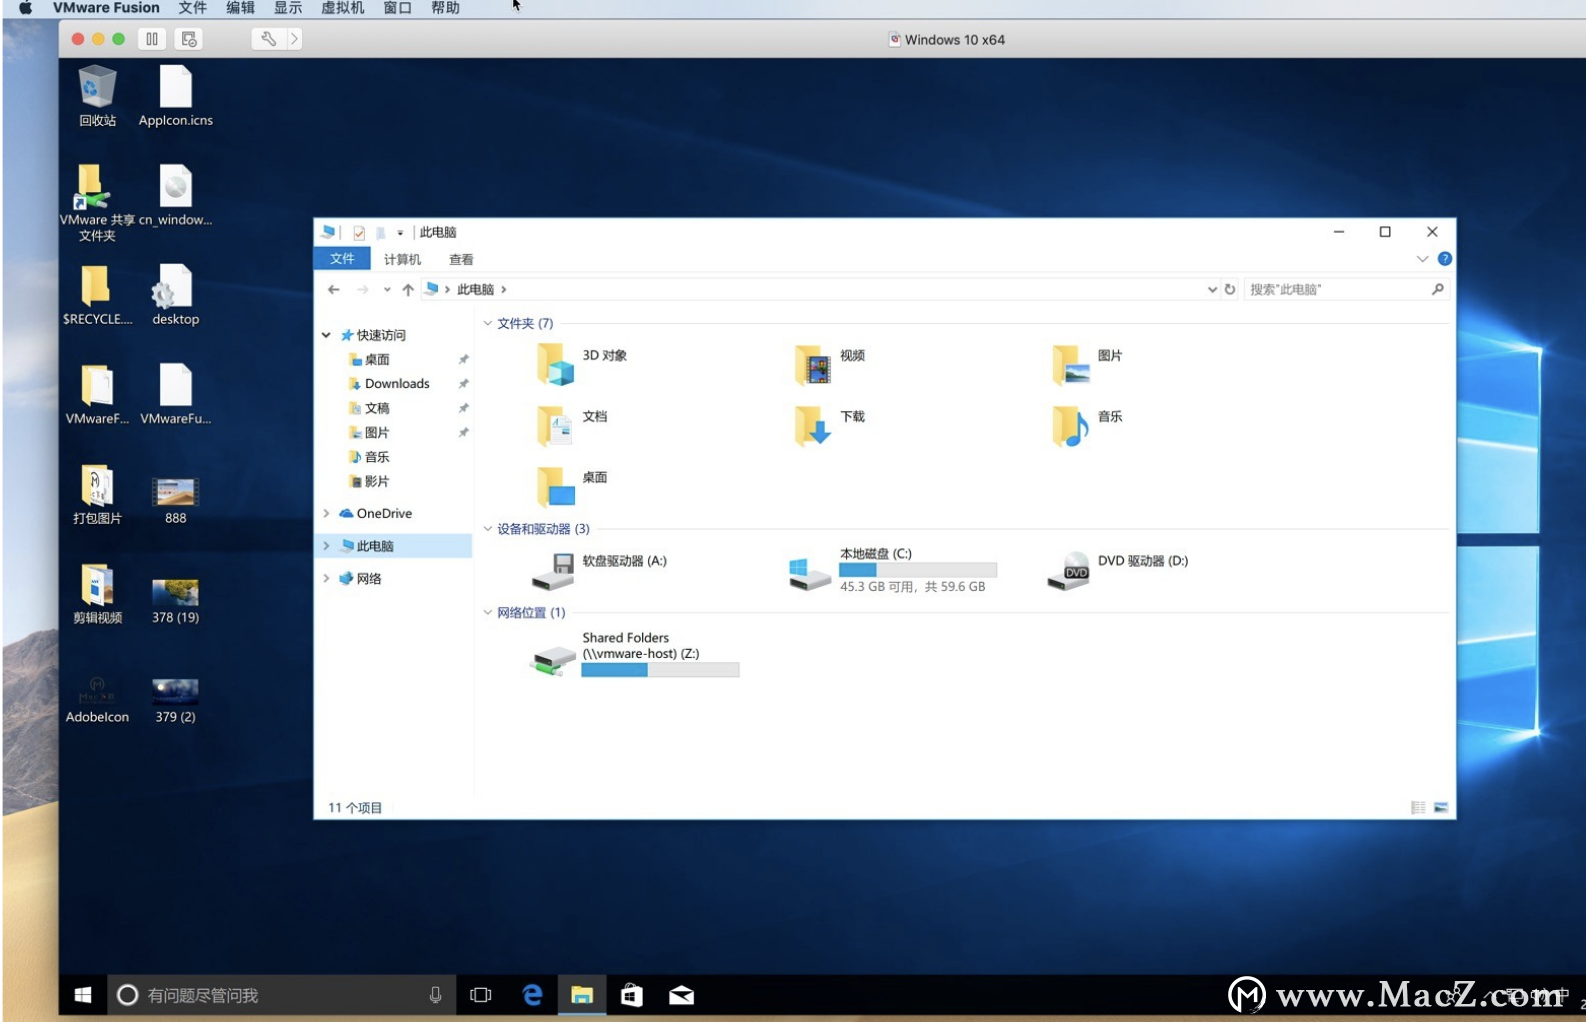Open the 视频 videos folder
This screenshot has height=1022, width=1586.
point(830,364)
